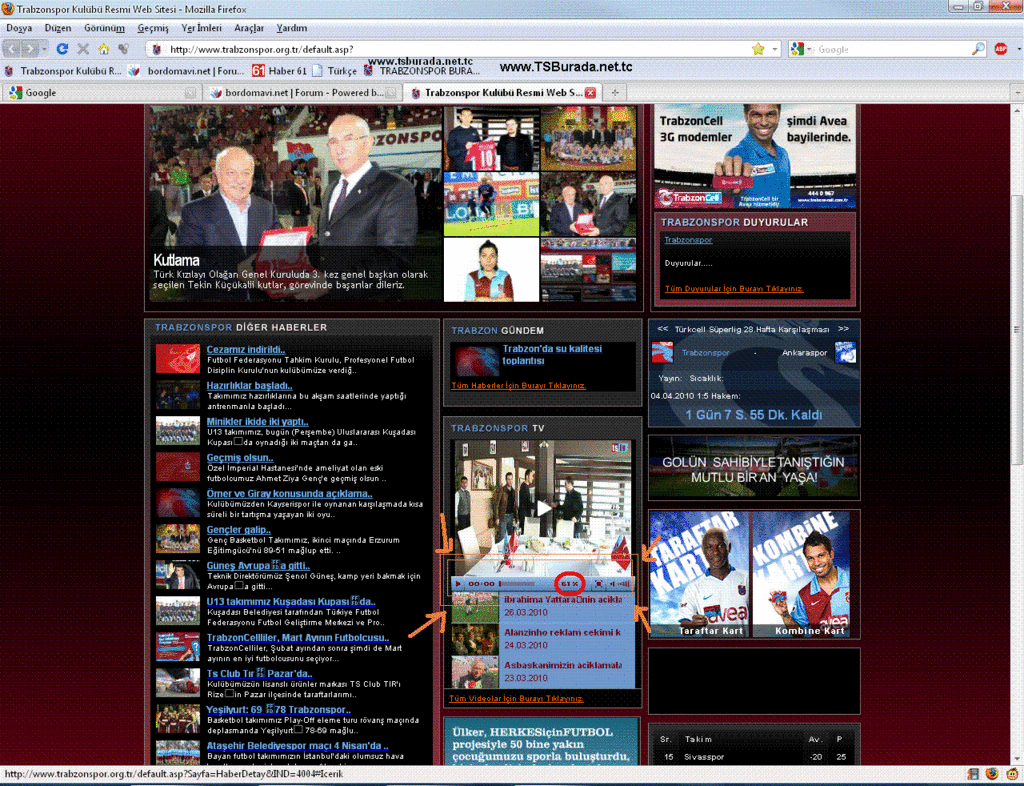This screenshot has height=786, width=1024.
Task: Click the Ankaraspor team logo in fixture
Action: tap(845, 353)
